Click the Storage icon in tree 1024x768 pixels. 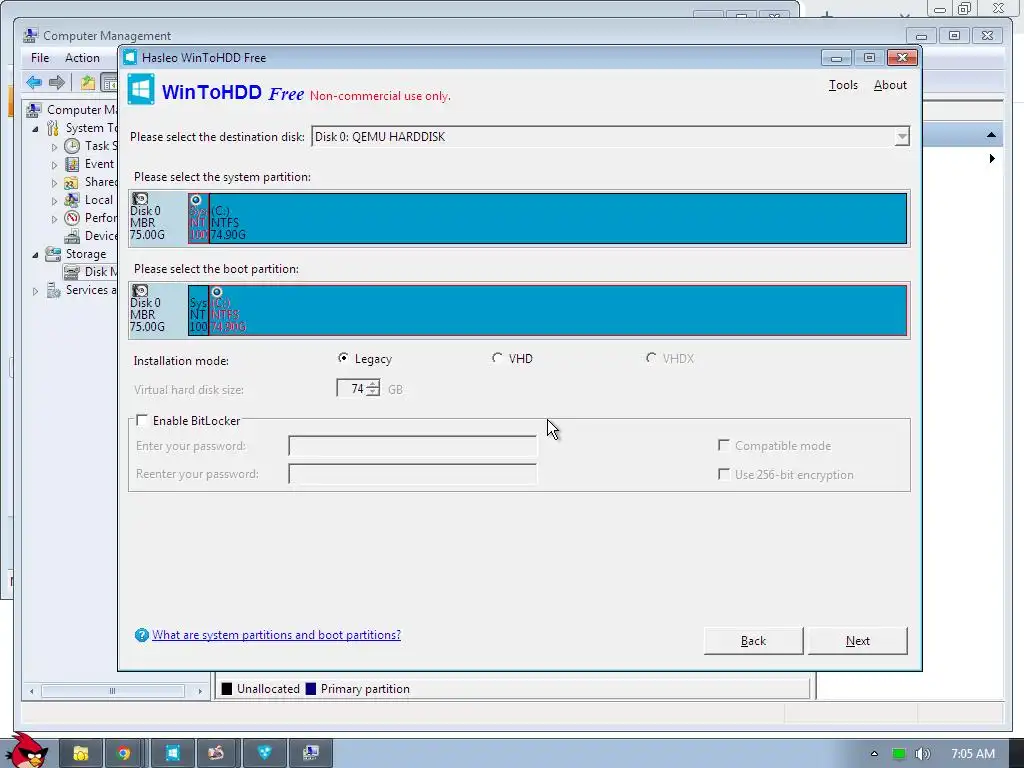[53, 254]
